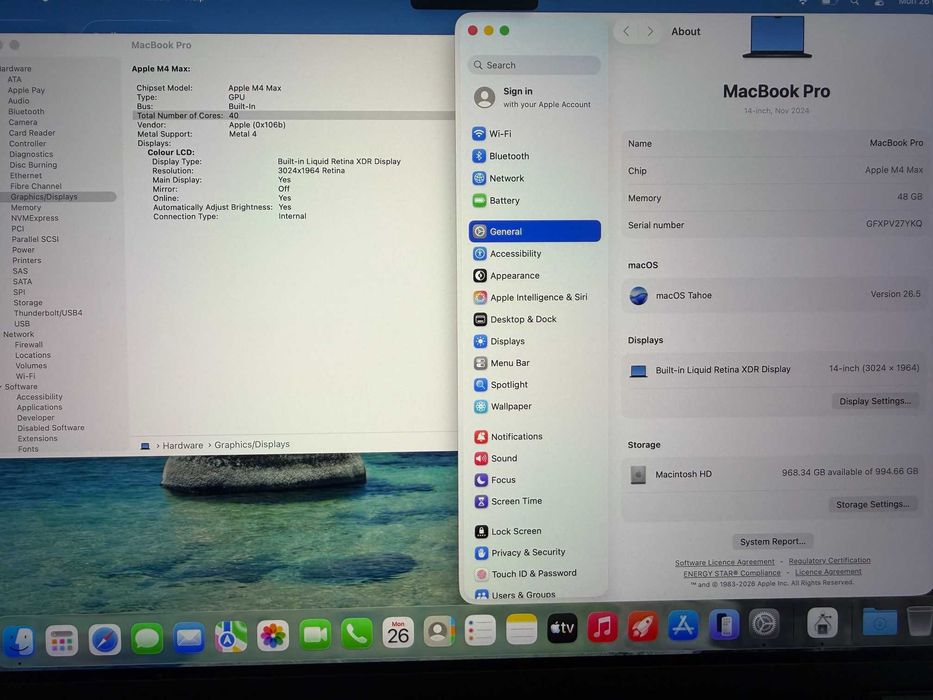933x700 pixels.
Task: Open Contacts app in Dock
Action: (439, 632)
